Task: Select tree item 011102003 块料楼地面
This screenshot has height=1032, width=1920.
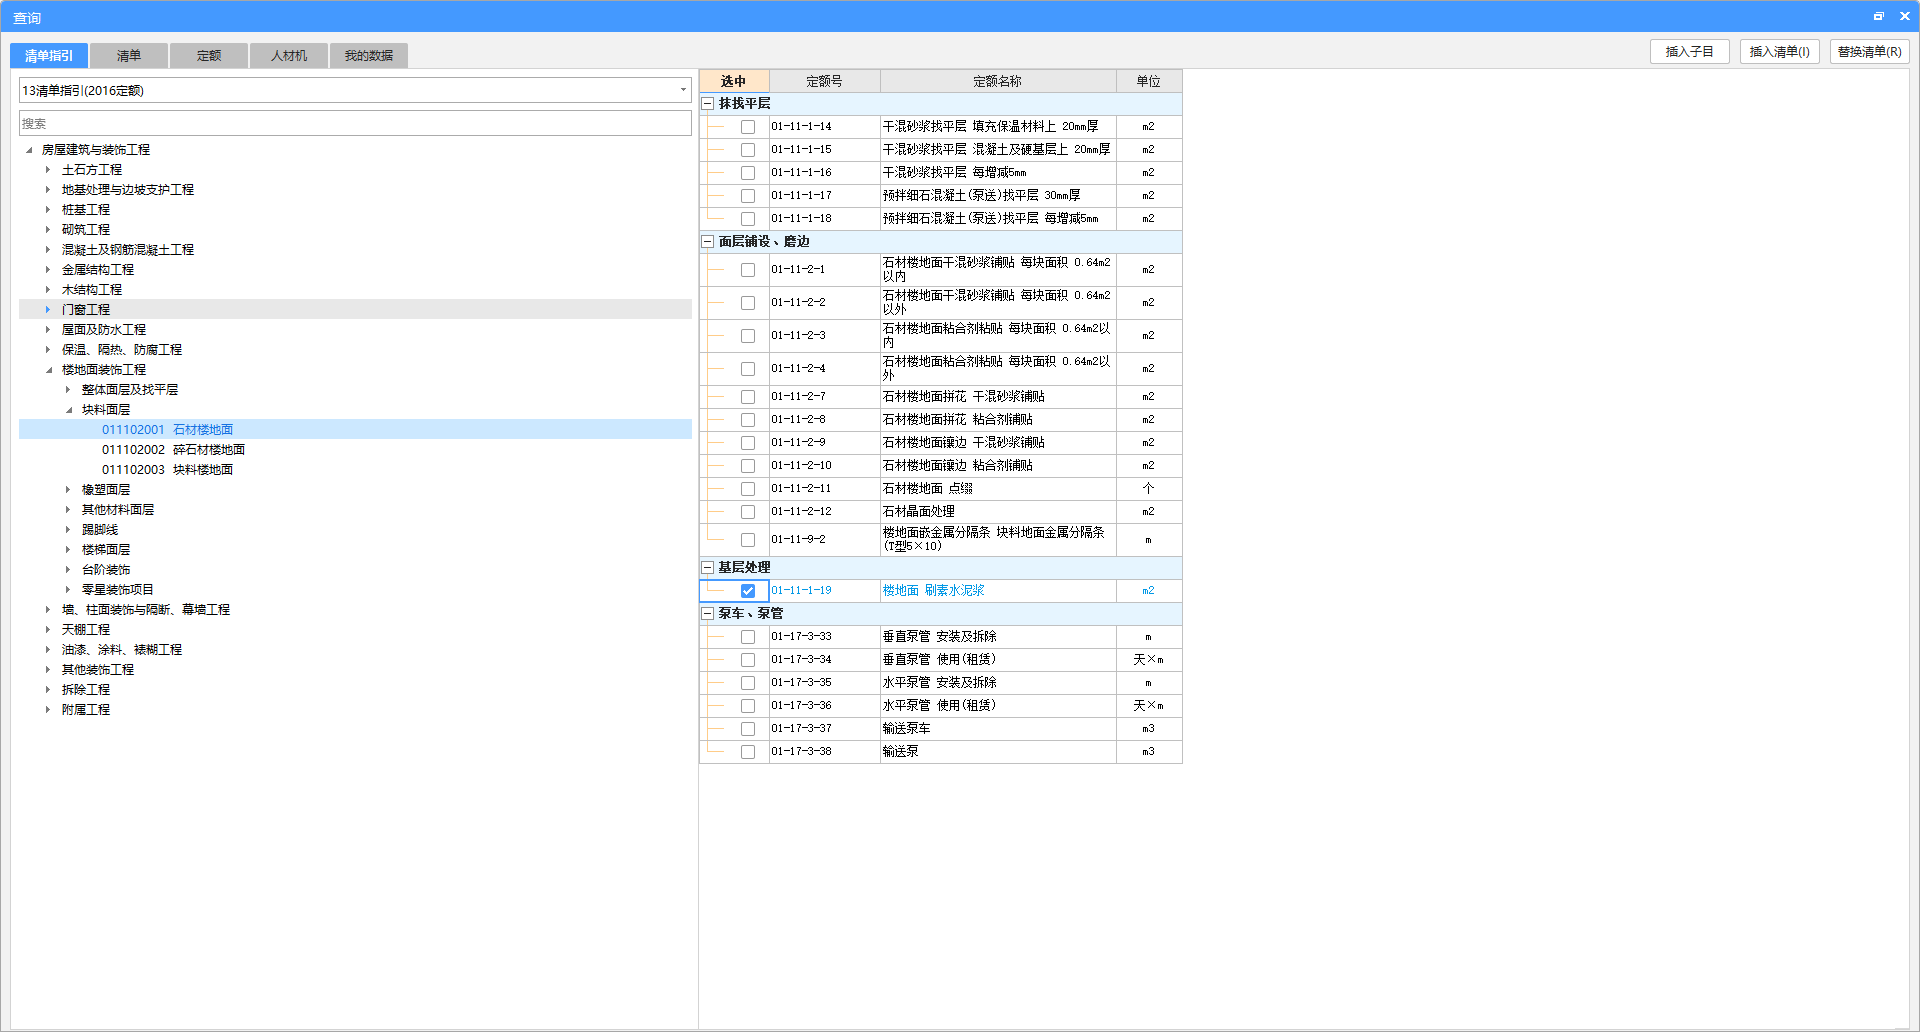Action: (167, 470)
